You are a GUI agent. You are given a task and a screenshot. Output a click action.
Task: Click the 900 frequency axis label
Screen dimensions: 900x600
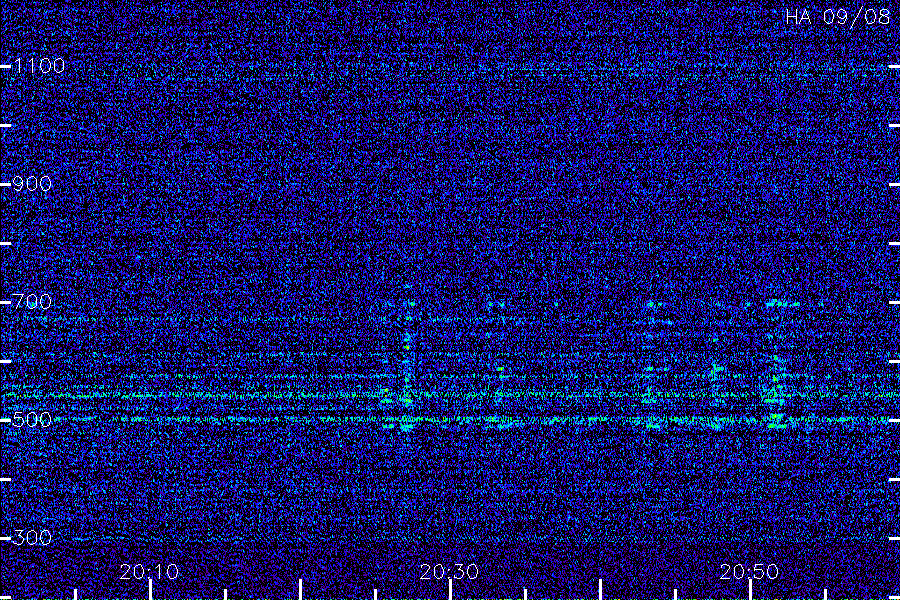point(32,184)
